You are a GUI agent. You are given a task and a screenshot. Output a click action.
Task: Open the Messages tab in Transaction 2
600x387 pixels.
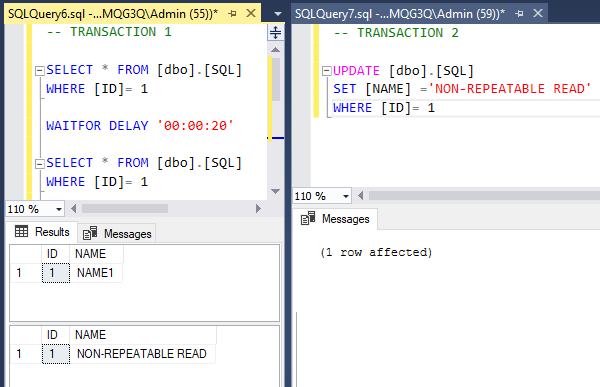point(335,219)
